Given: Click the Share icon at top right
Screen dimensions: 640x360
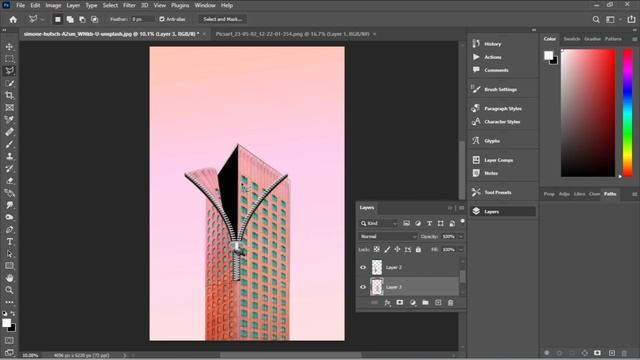Looking at the screenshot, I should 631,19.
